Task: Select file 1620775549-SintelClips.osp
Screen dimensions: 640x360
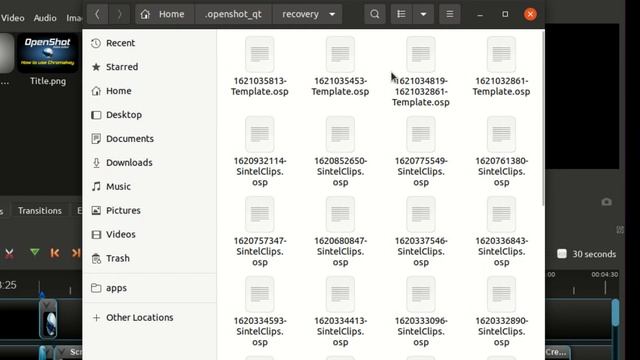Action: pyautogui.click(x=421, y=152)
